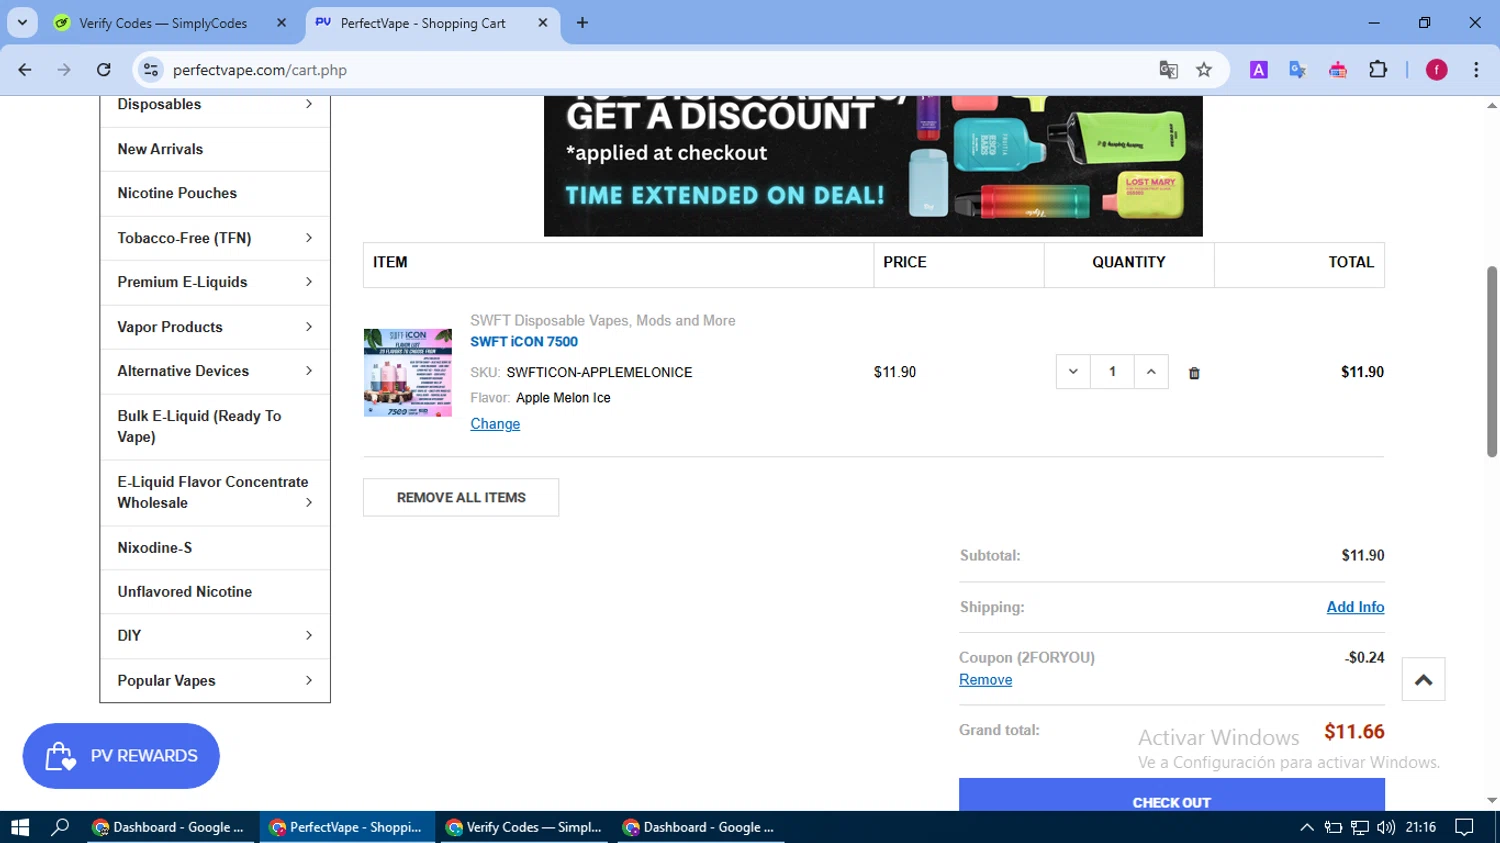
Task: Increase quantity with up chevron
Action: pos(1151,372)
